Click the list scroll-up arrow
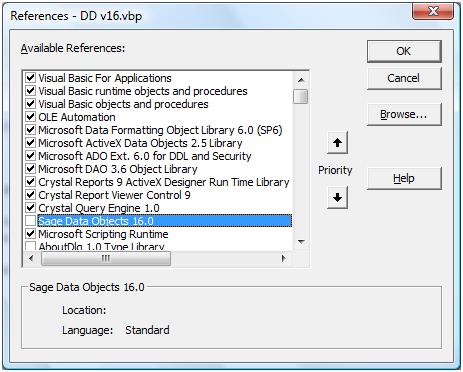Image resolution: width=463 pixels, height=372 pixels. [x=301, y=80]
